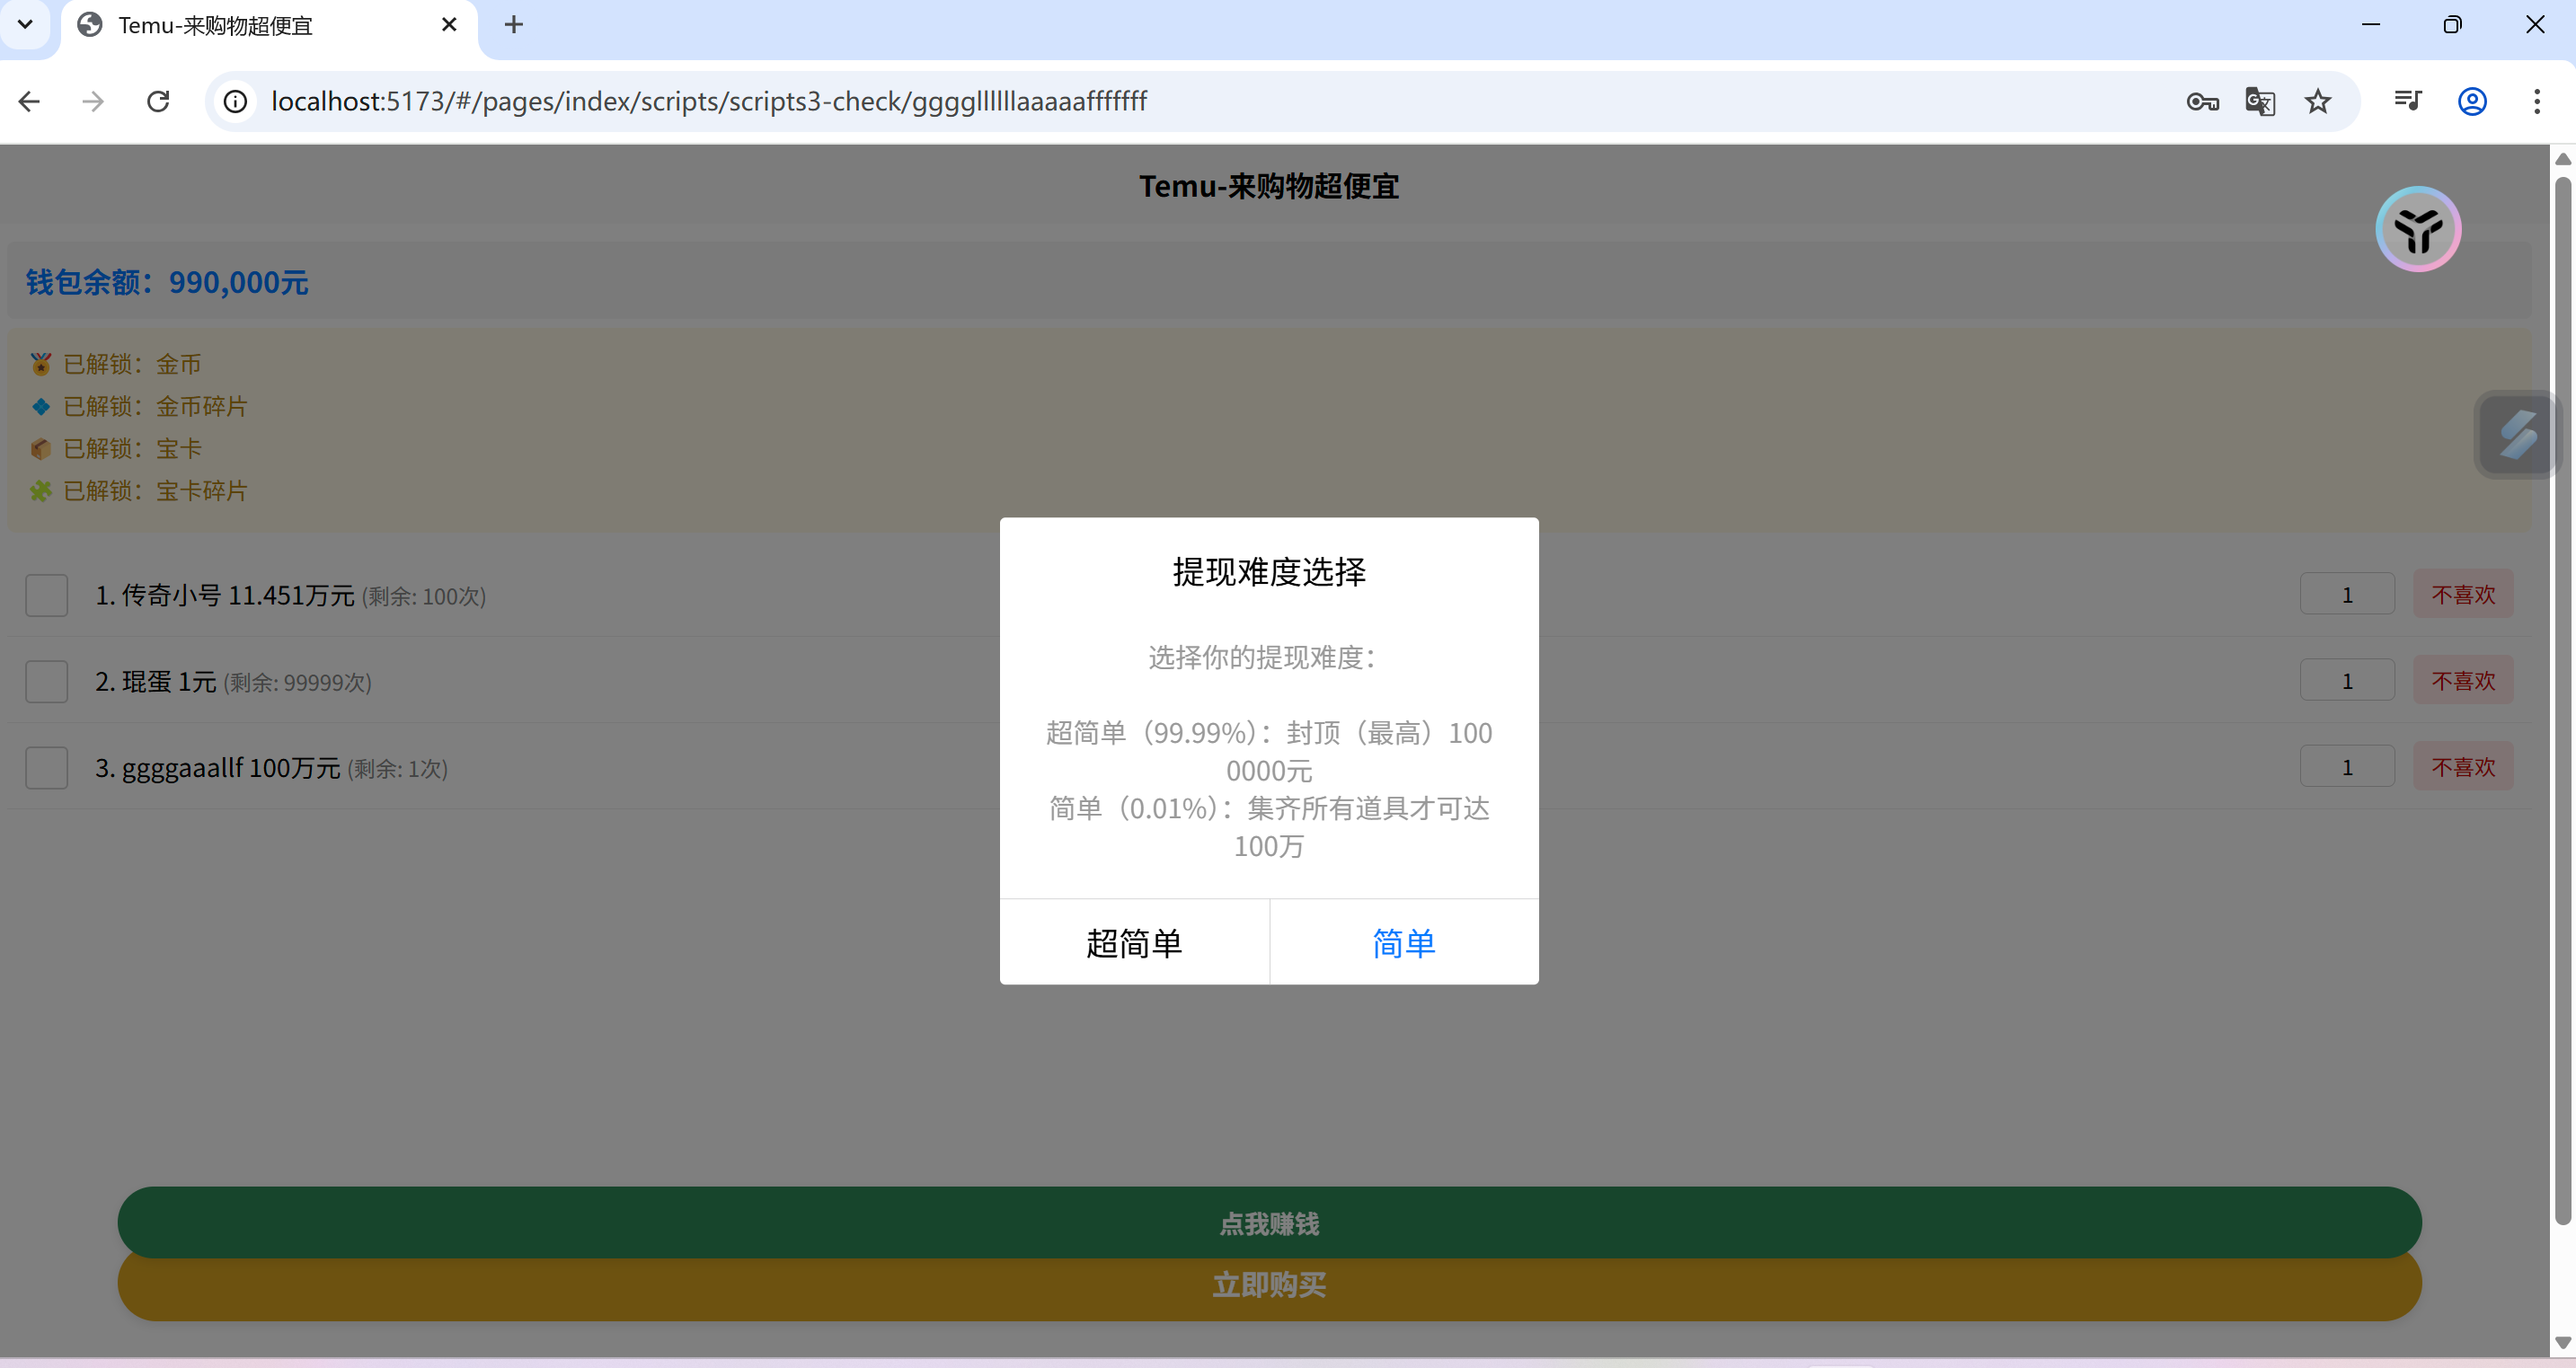2576x1368 pixels.
Task: Open the media controls icon
Action: 2407,101
